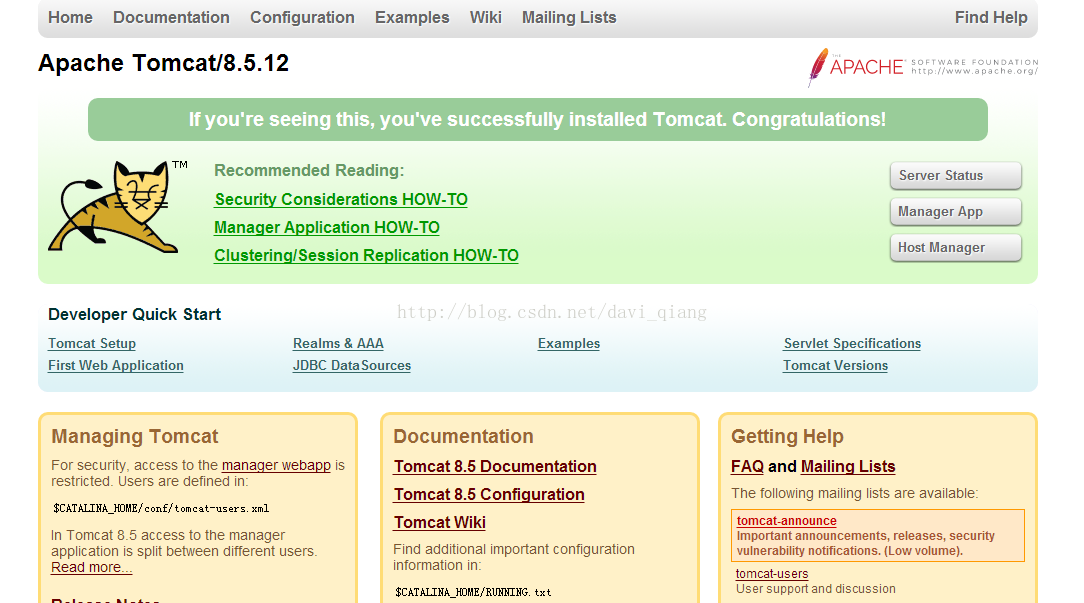Click the Developer Quick Start heading
This screenshot has height=603, width=1084.
coord(134,315)
